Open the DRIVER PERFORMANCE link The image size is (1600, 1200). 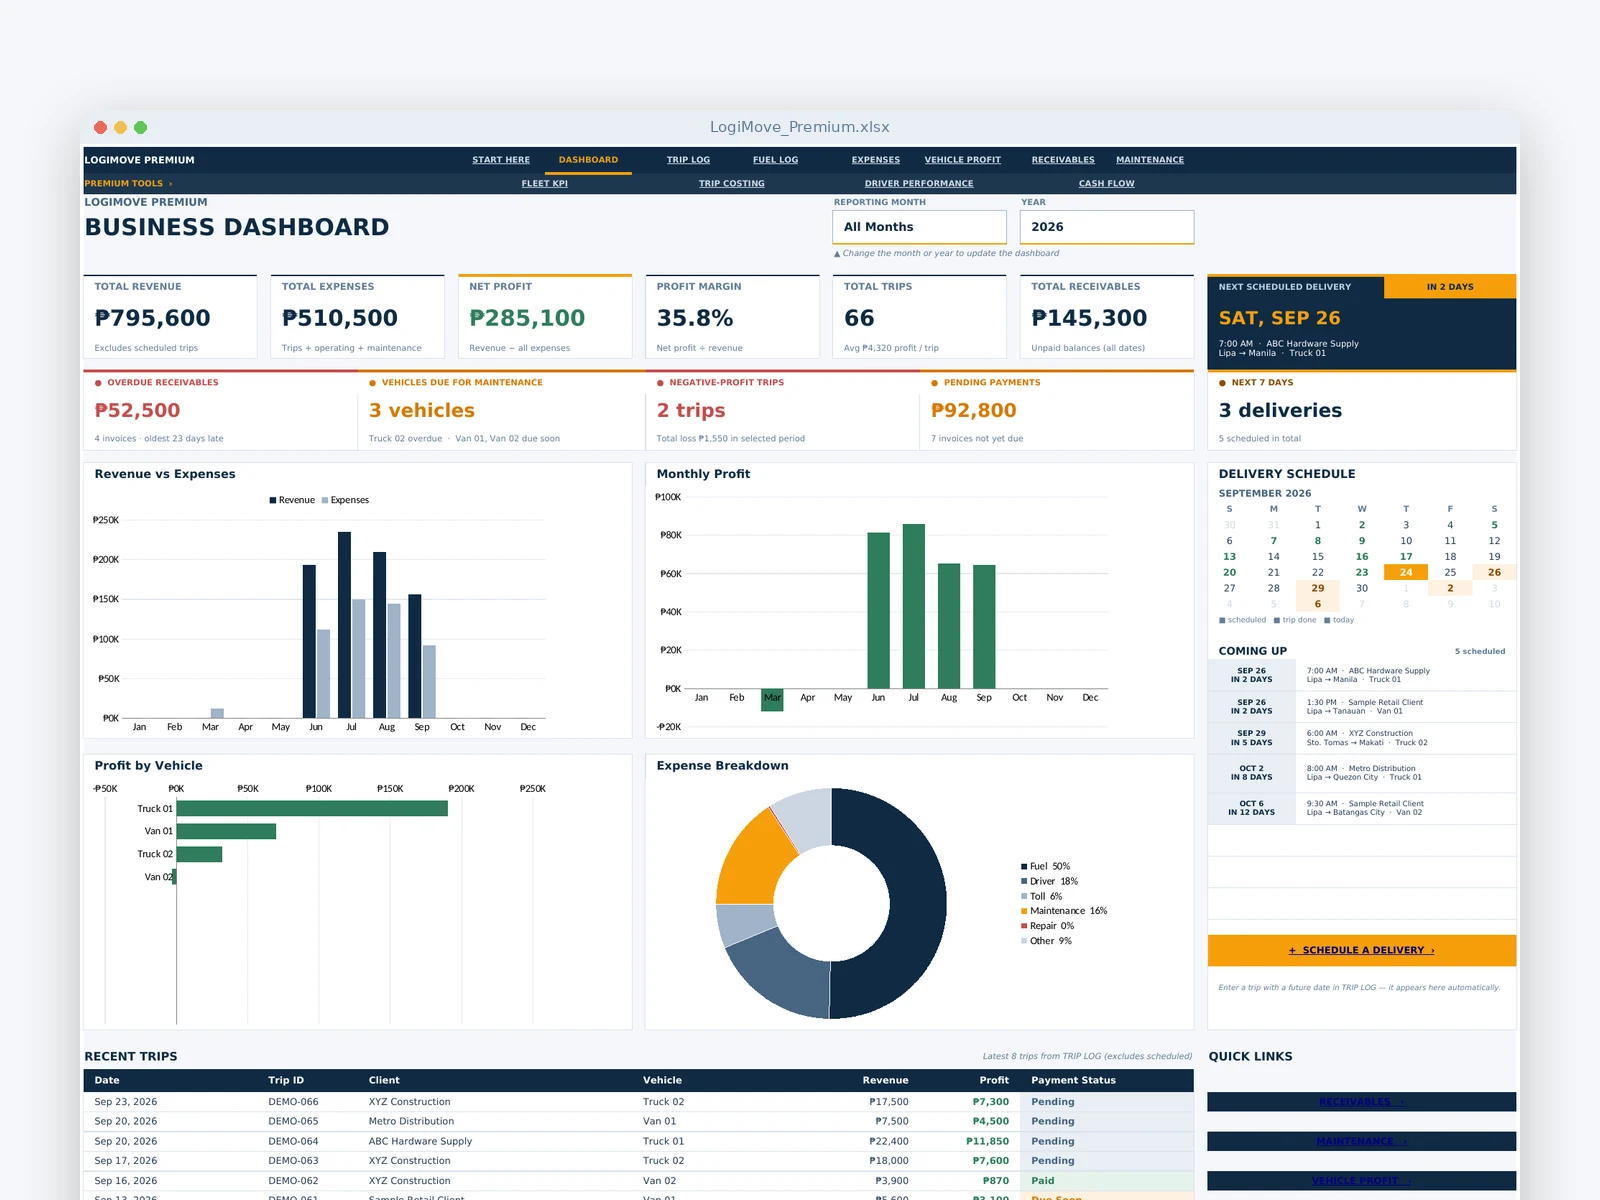pyautogui.click(x=919, y=184)
